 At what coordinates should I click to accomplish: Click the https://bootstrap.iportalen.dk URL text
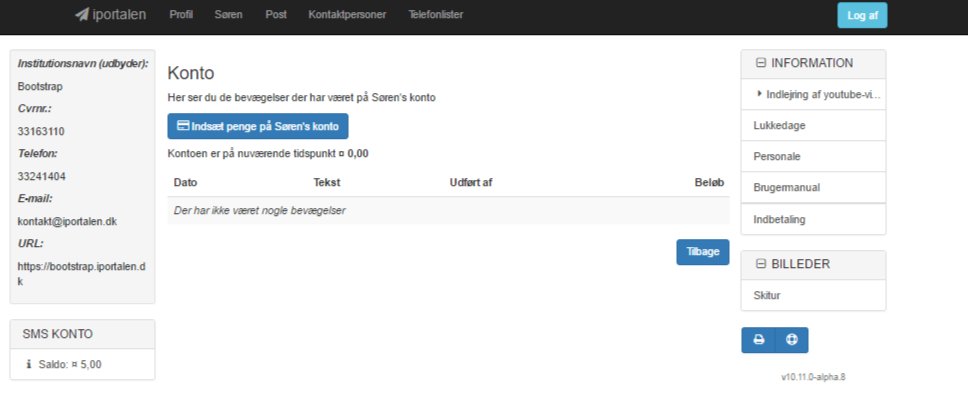[x=81, y=274]
